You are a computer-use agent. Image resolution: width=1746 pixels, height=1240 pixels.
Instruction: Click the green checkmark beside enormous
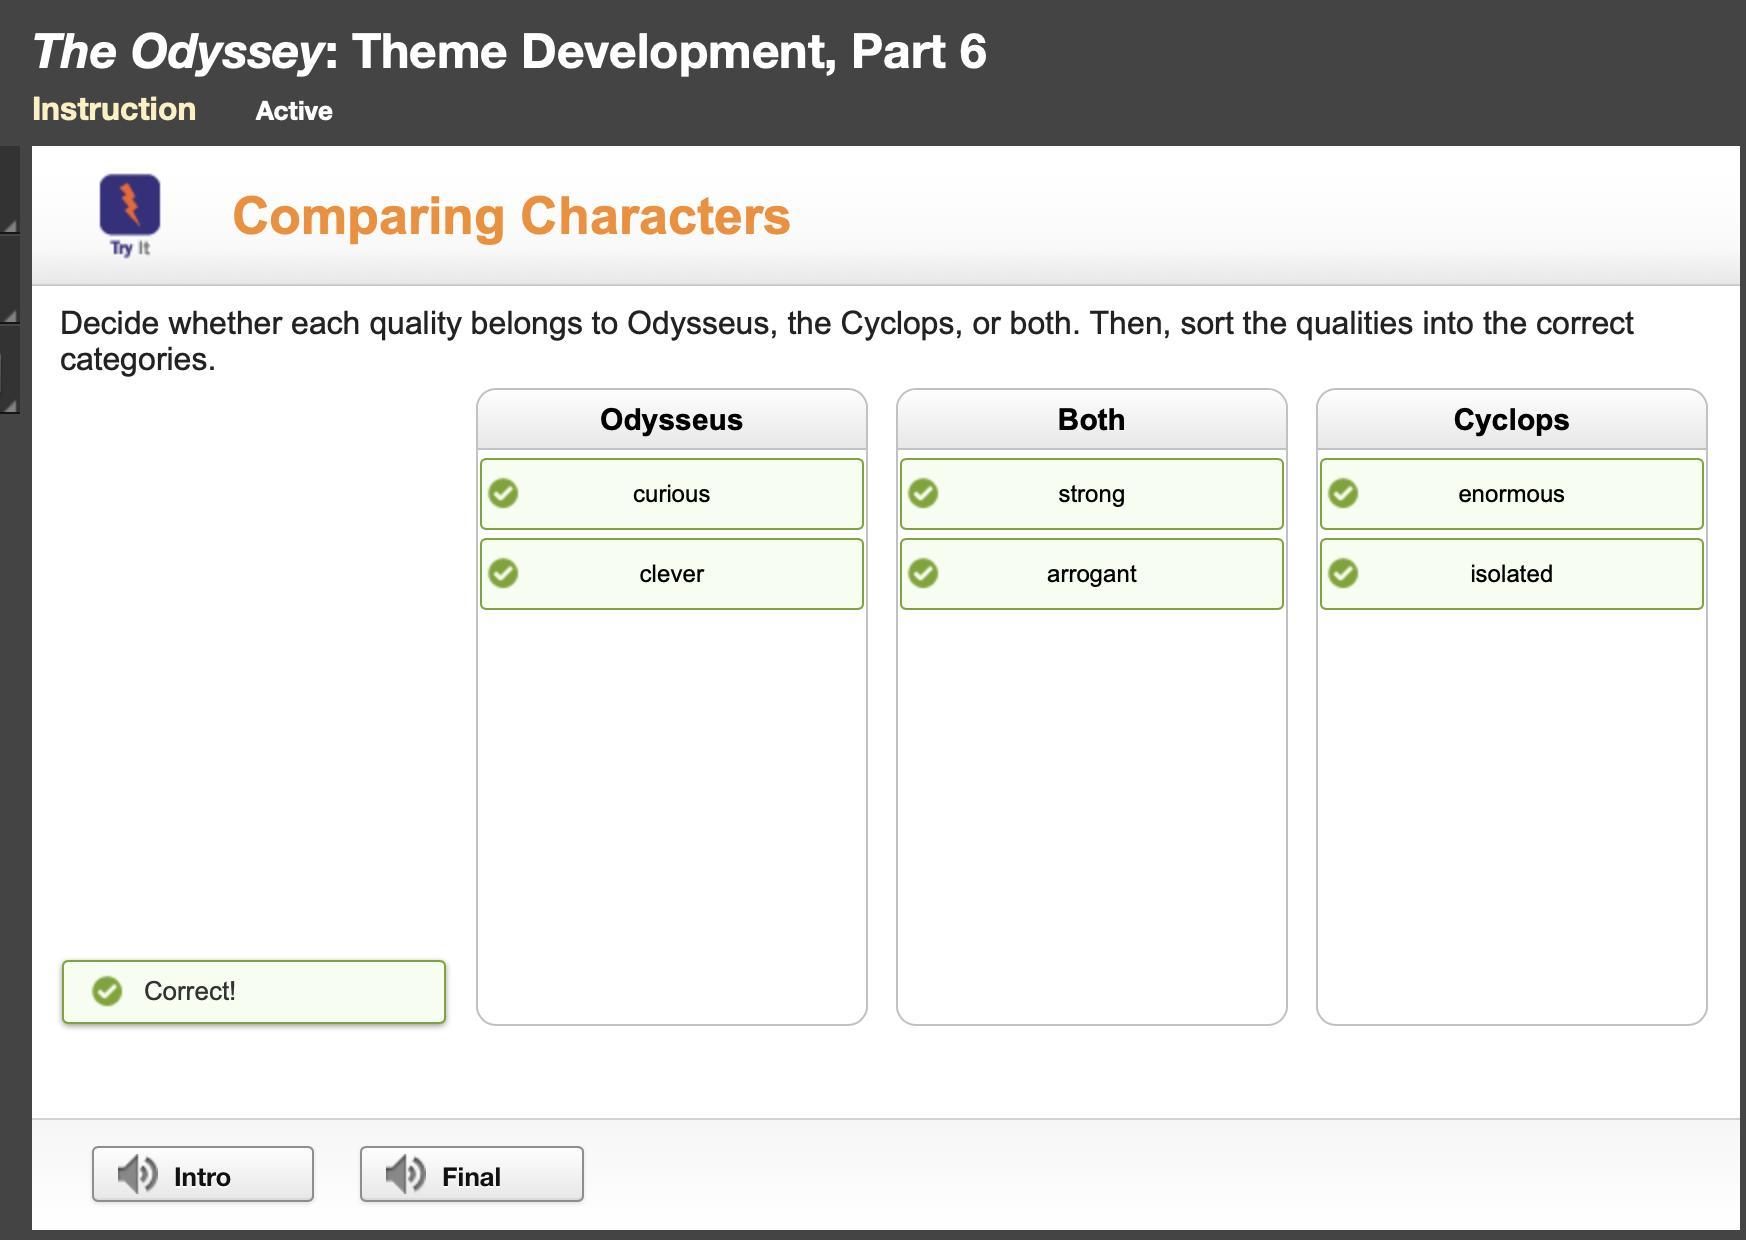tap(1343, 493)
